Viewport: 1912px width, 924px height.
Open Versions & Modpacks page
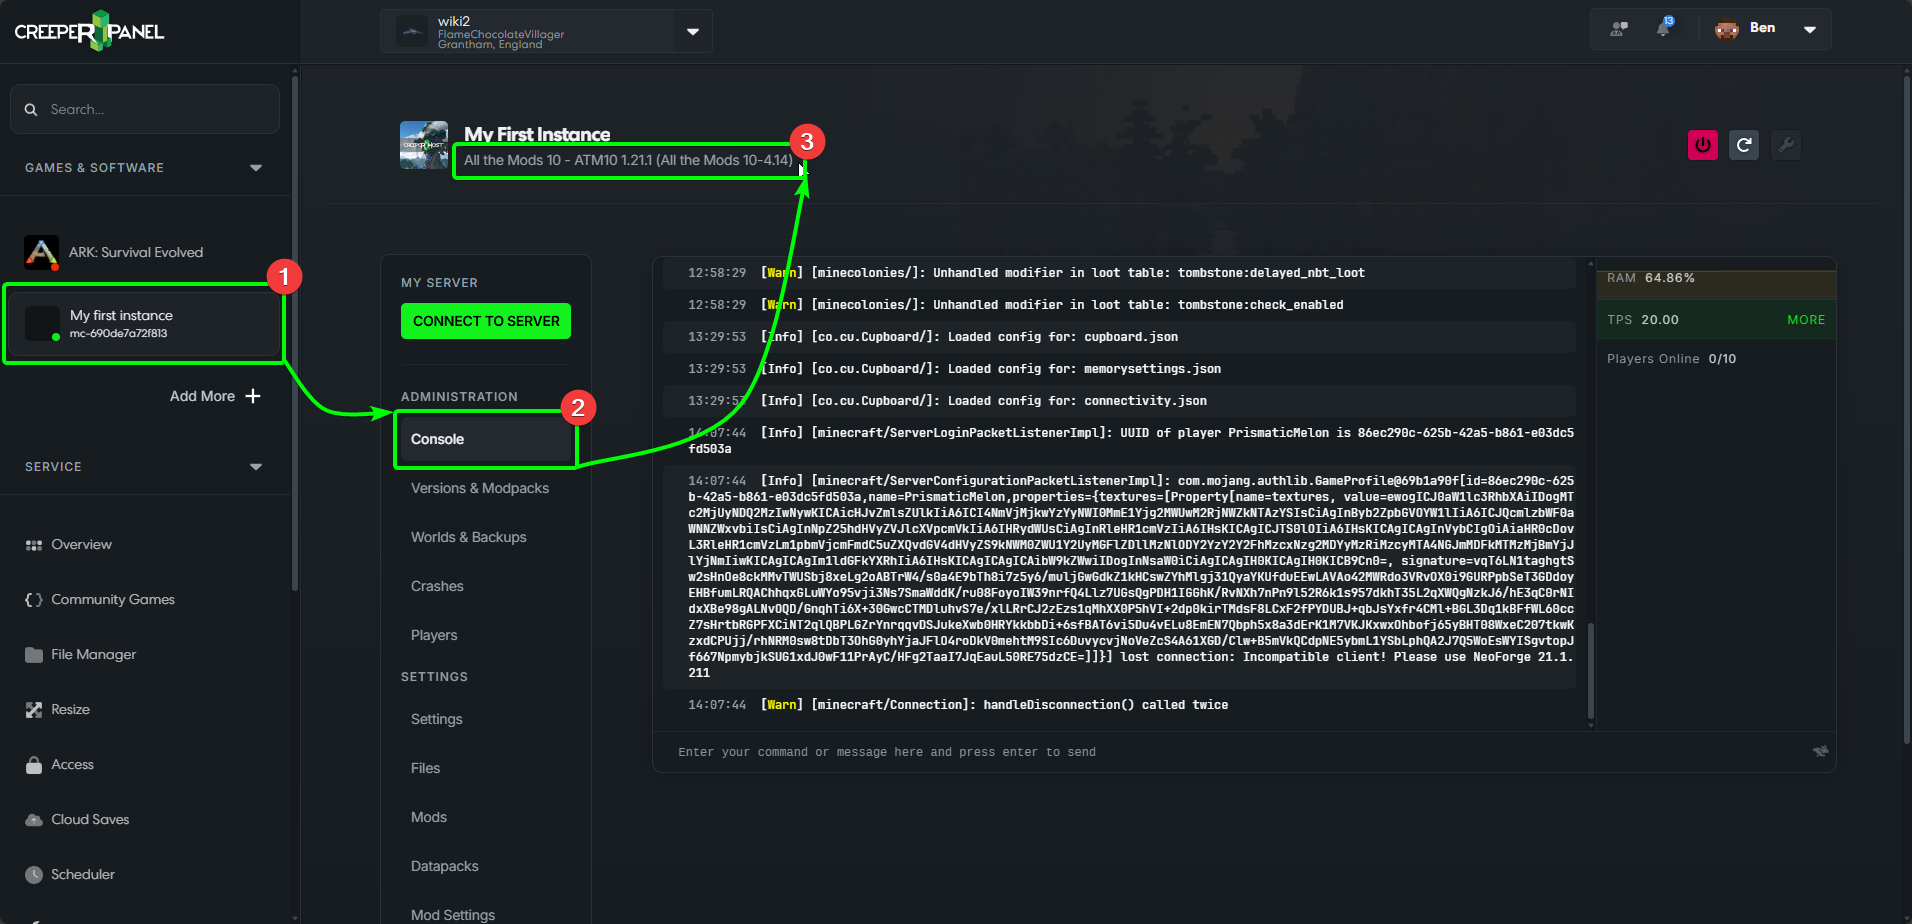point(480,488)
